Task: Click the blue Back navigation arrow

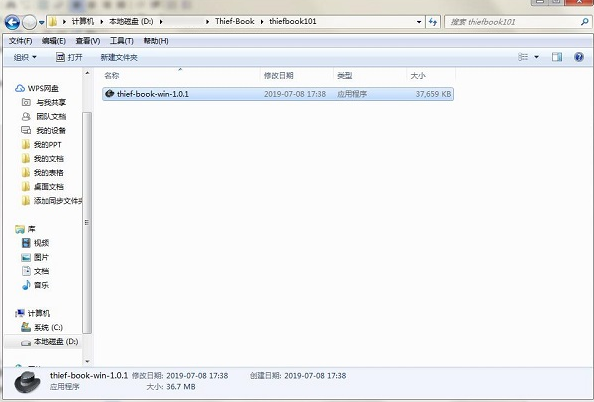Action: click(12, 22)
